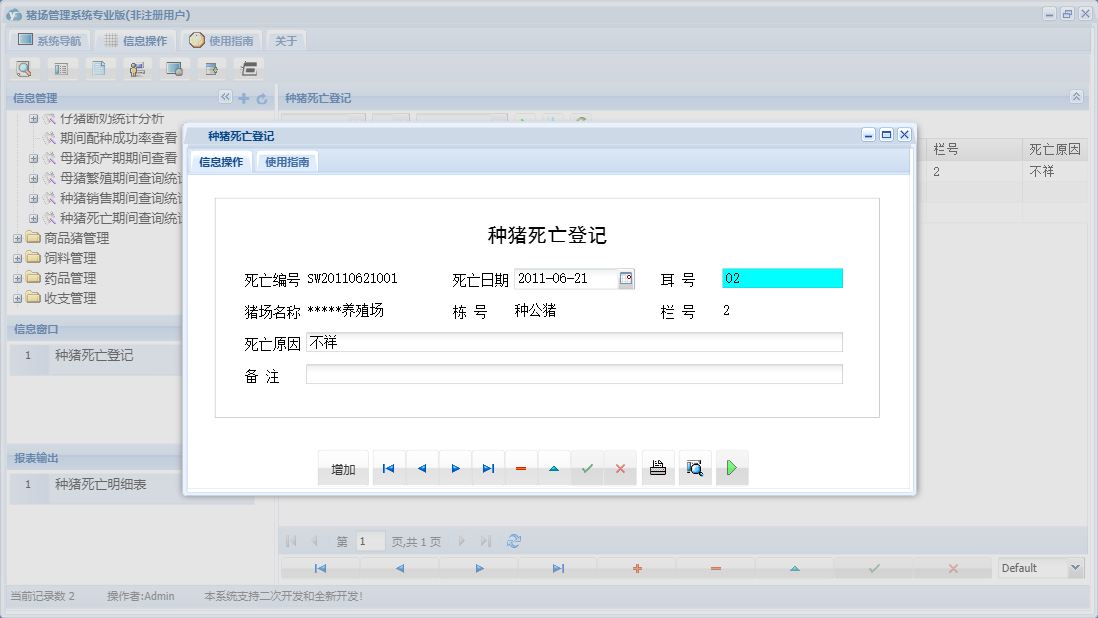1098x618 pixels.
Task: Click the 死亡日期 date field
Action: (566, 279)
